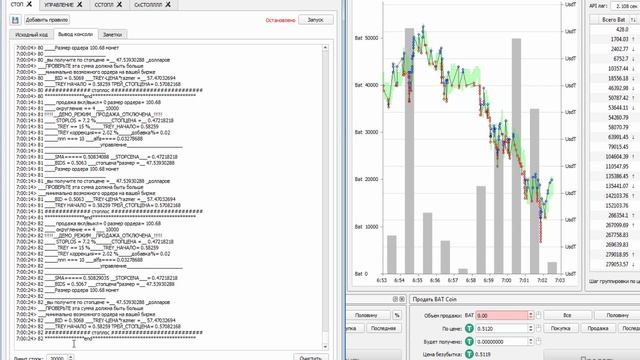Close the СкСТОЛЛЛЛ script tab
This screenshot has width=640, height=360.
click(168, 4)
